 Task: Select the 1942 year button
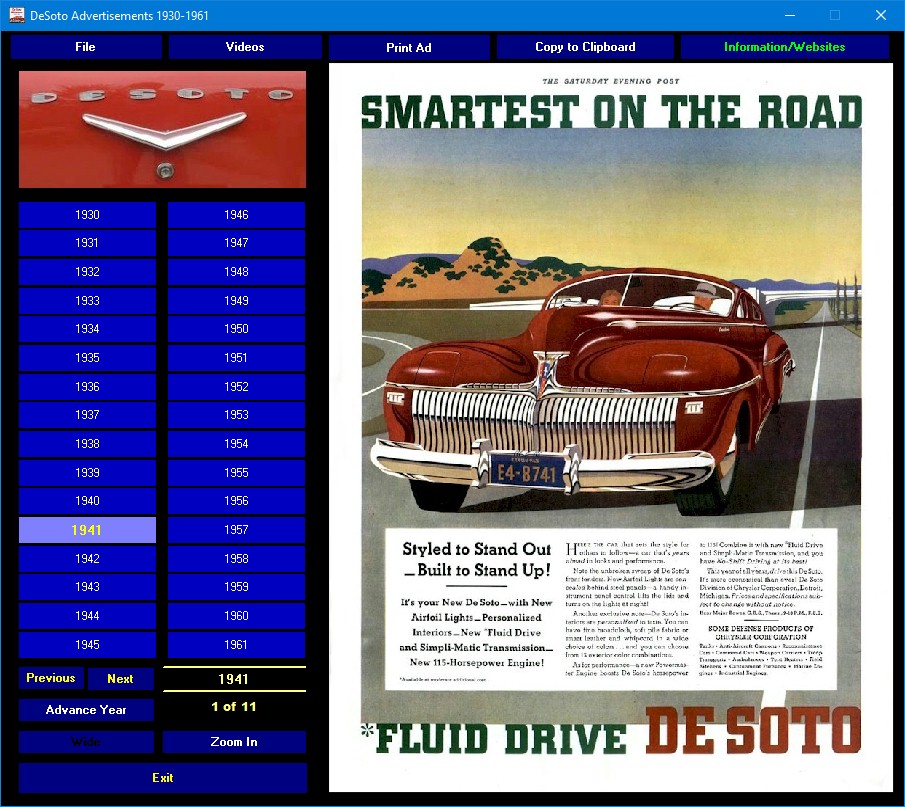87,559
